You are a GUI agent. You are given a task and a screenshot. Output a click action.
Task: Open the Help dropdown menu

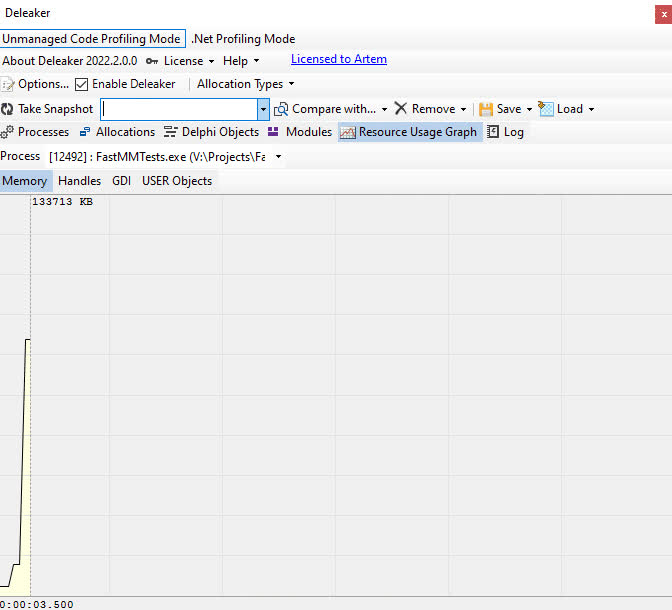click(x=256, y=61)
